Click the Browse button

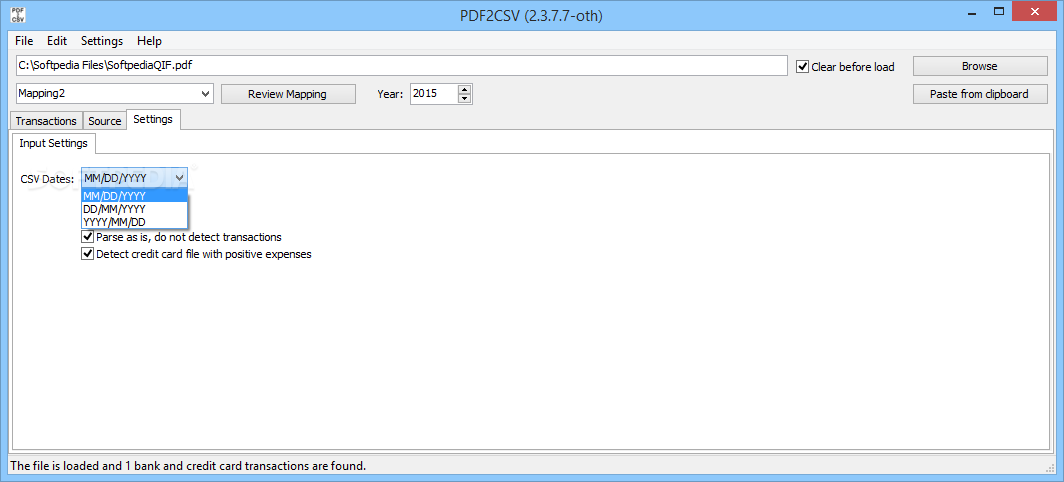tap(979, 66)
